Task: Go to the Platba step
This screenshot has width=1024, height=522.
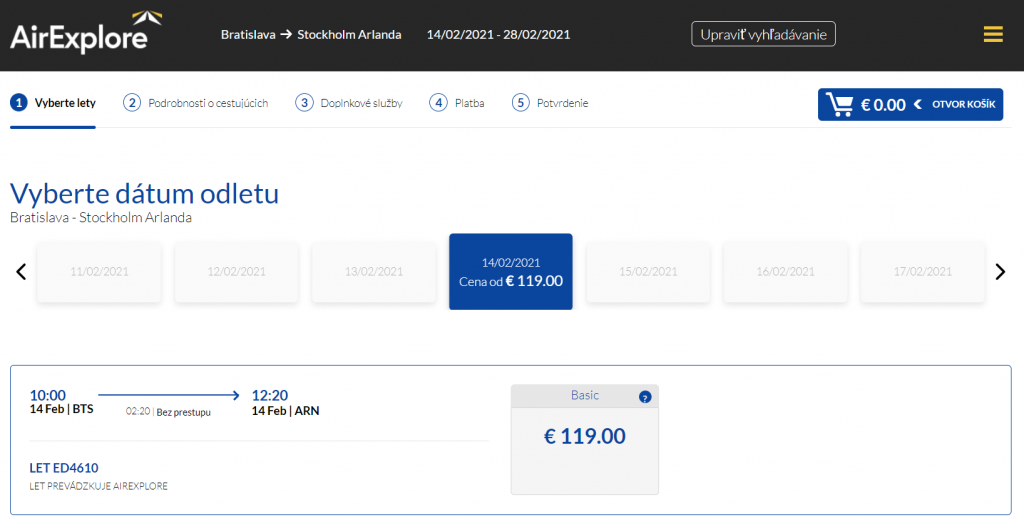Action: (457, 103)
